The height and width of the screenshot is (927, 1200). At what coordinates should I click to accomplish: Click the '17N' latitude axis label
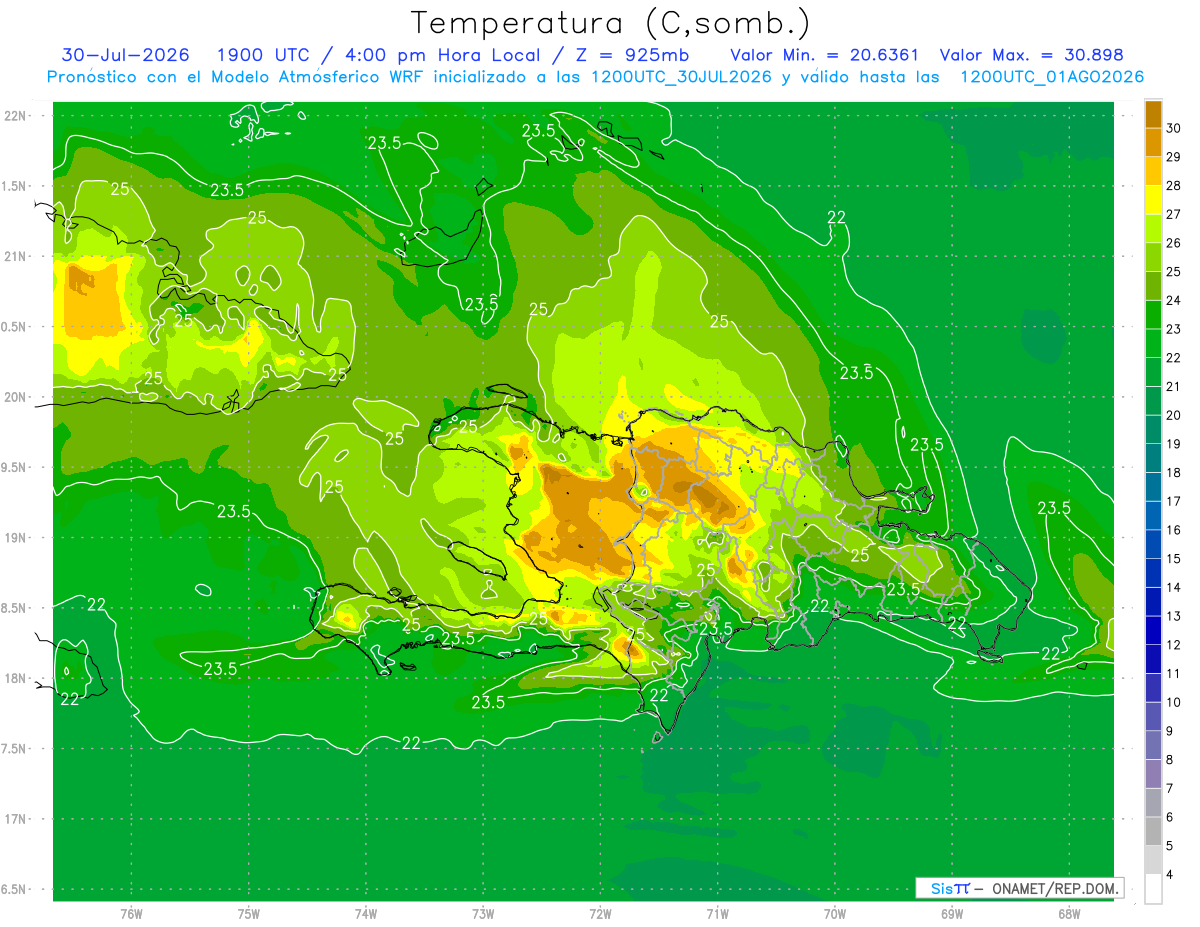(17, 819)
